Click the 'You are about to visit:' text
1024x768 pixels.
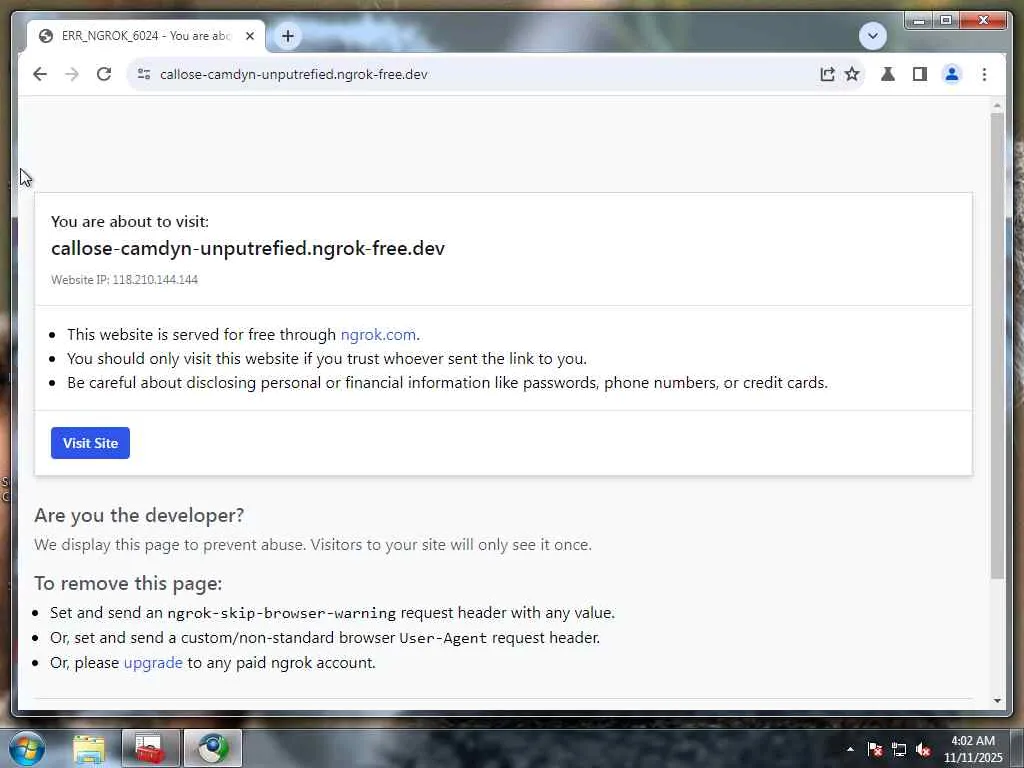130,221
